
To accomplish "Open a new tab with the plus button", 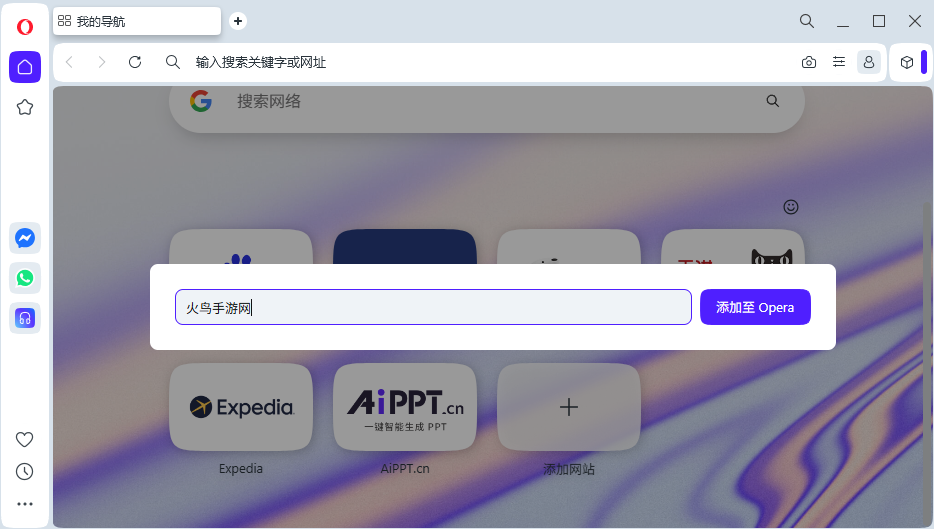I will (238, 21).
